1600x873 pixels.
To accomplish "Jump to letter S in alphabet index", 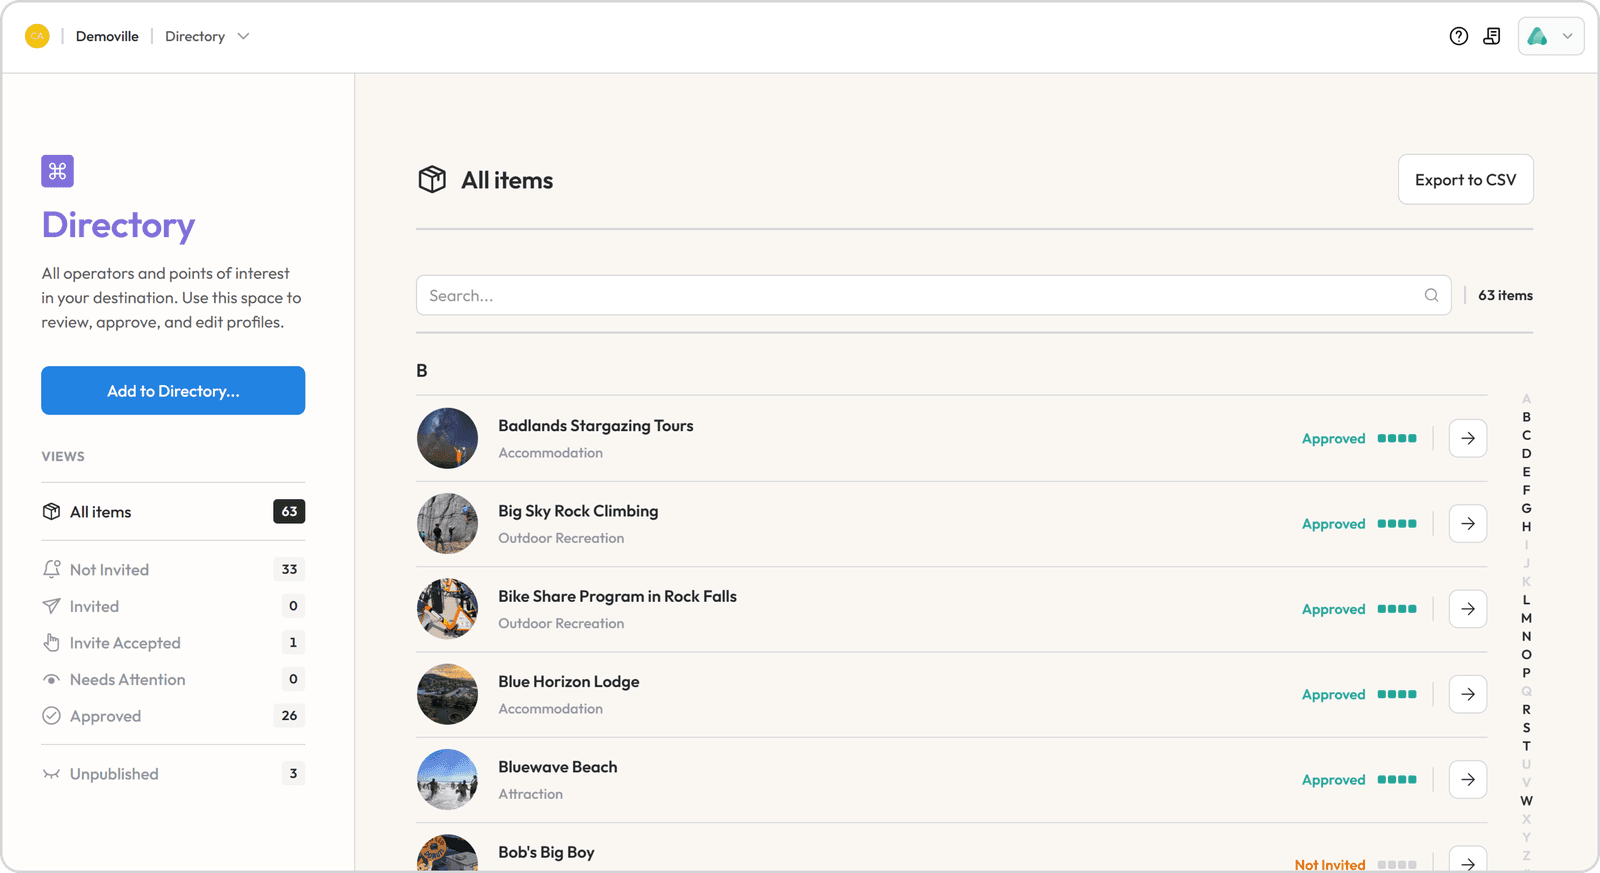I will click(x=1526, y=728).
